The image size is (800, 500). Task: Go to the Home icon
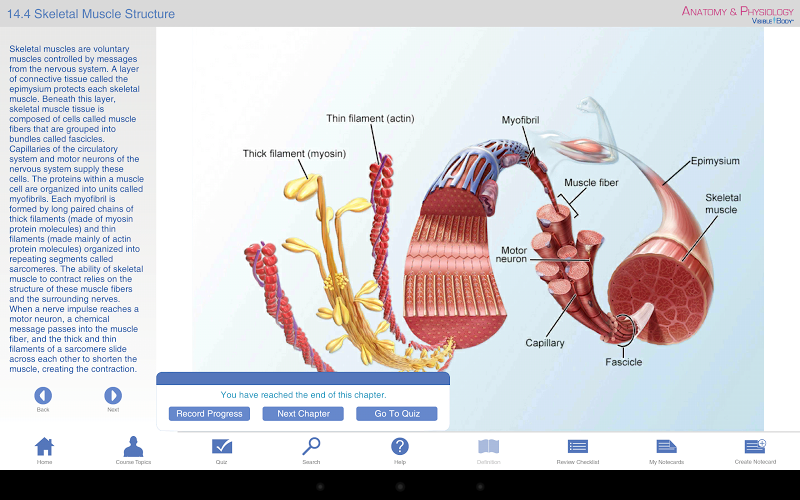click(x=44, y=446)
